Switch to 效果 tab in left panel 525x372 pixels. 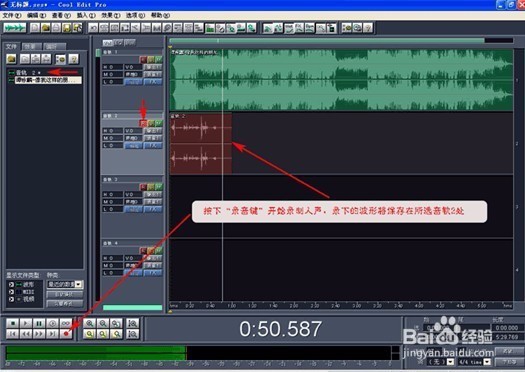tap(32, 47)
